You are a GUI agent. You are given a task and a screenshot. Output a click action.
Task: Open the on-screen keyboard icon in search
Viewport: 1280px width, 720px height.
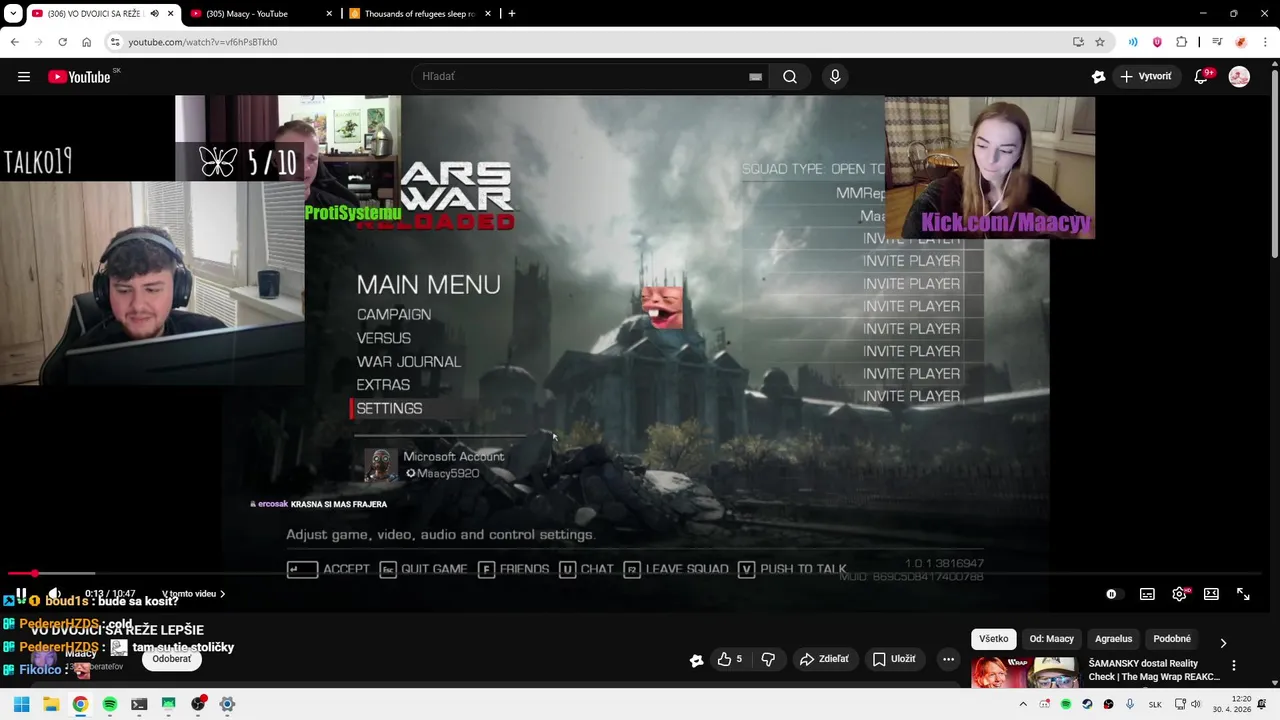(x=755, y=77)
